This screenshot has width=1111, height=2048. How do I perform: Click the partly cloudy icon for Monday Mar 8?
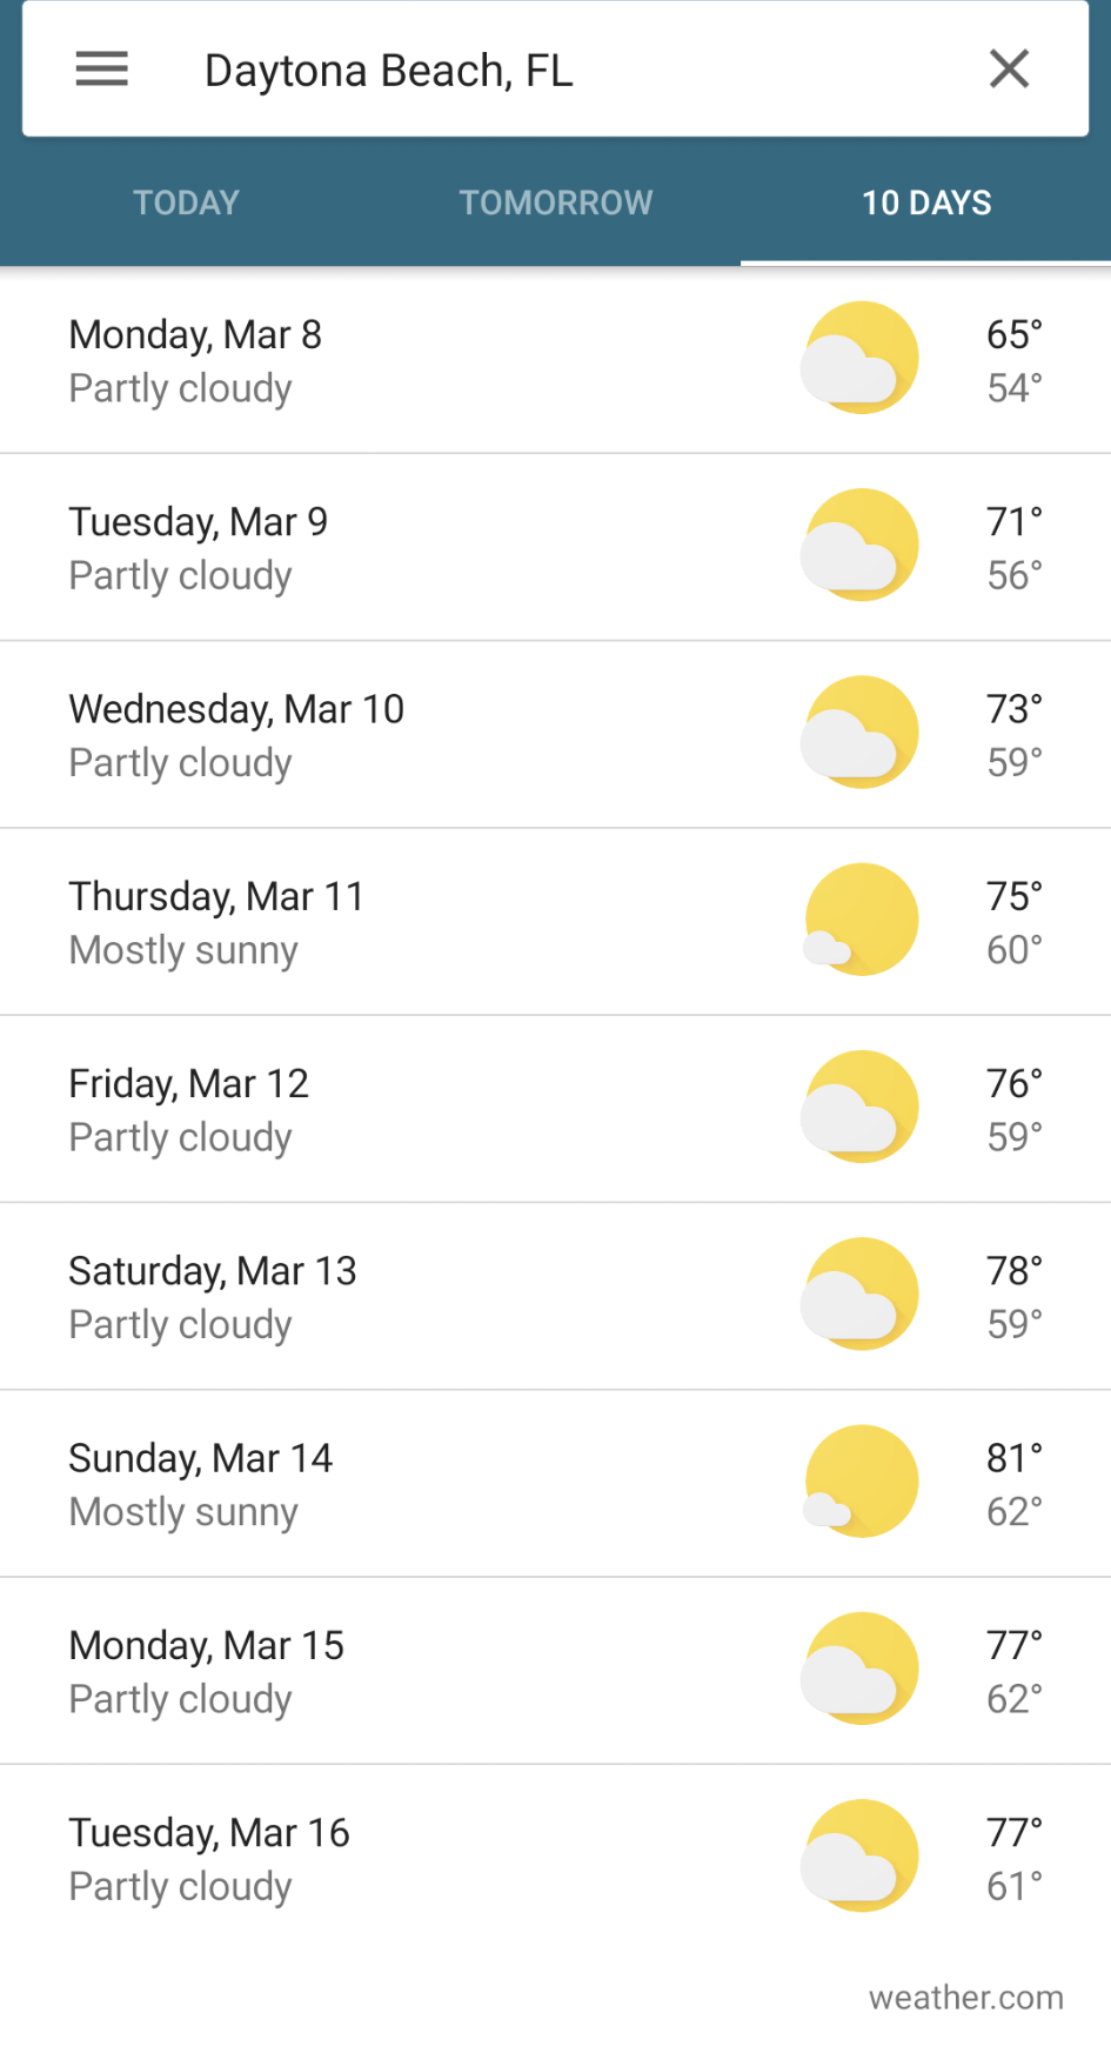pos(860,358)
